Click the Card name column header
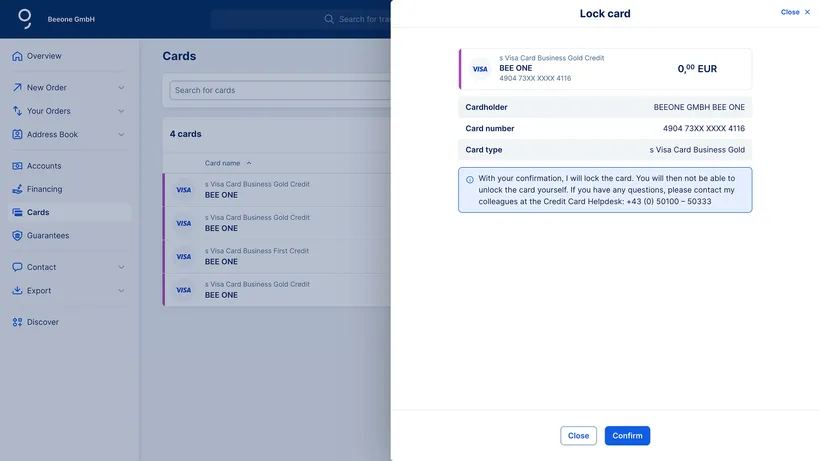The height and width of the screenshot is (461, 820). 222,163
